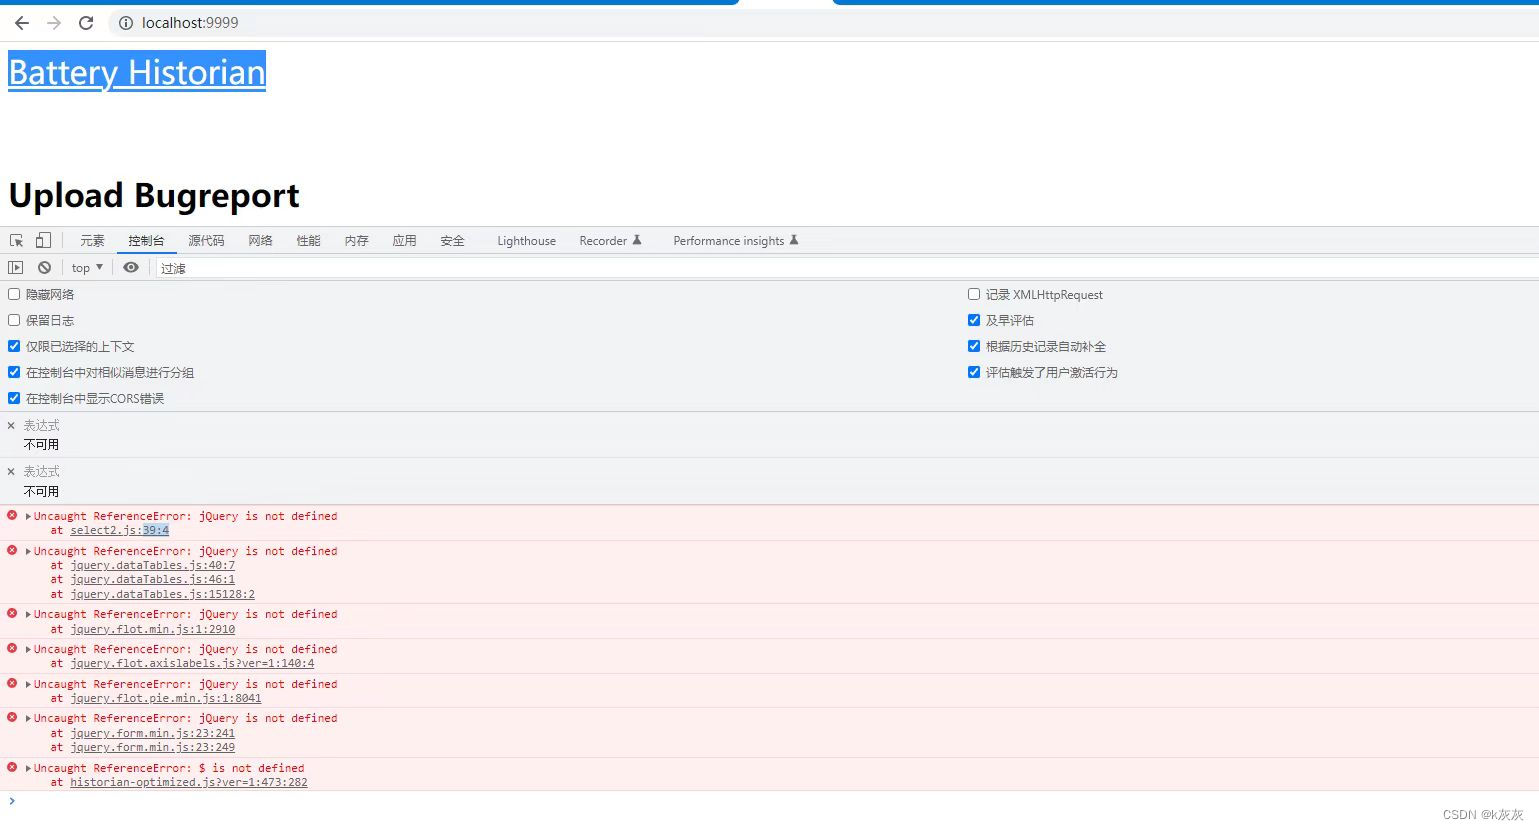Viewport: 1539px width, 830px height.
Task: Dismiss the first 不可用 live expression
Action: [x=11, y=425]
